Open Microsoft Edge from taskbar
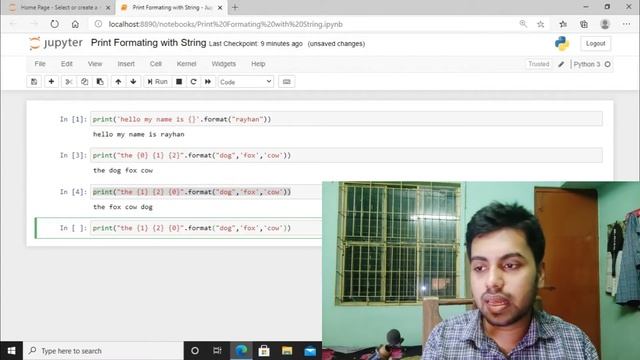This screenshot has width=640, height=360. pyautogui.click(x=241, y=351)
